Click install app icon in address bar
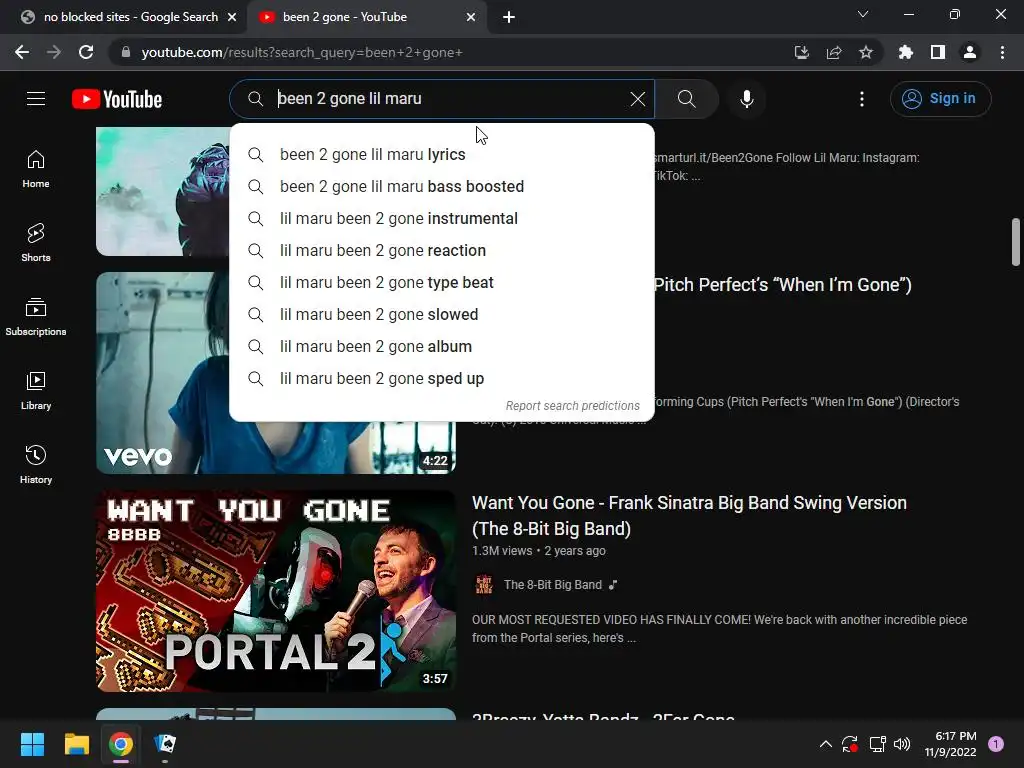1024x768 pixels. pyautogui.click(x=801, y=52)
